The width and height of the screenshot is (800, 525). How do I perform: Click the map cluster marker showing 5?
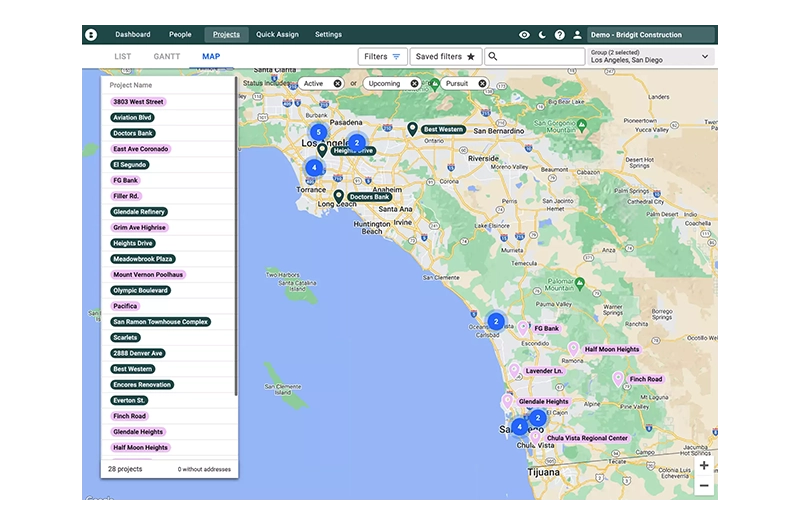point(318,132)
